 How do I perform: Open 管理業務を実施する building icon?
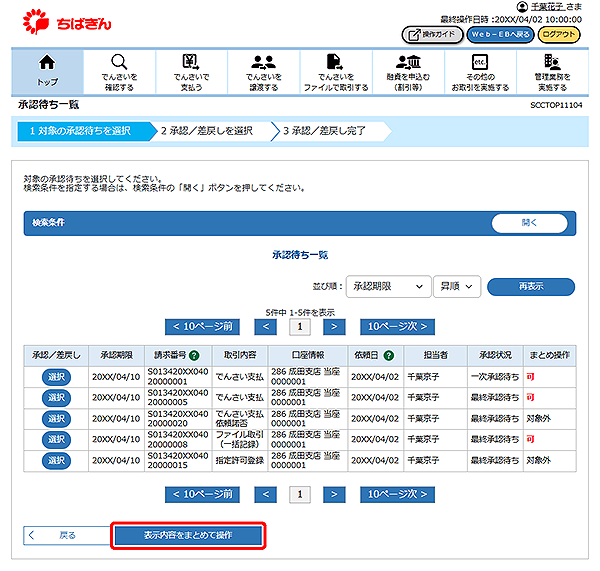552,62
